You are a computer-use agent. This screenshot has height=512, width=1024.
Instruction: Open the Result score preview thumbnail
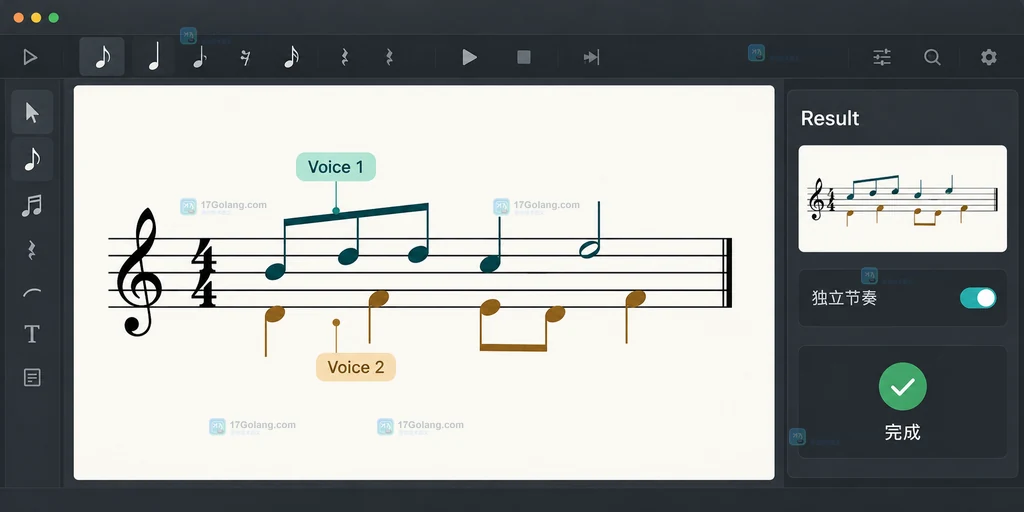pyautogui.click(x=903, y=199)
